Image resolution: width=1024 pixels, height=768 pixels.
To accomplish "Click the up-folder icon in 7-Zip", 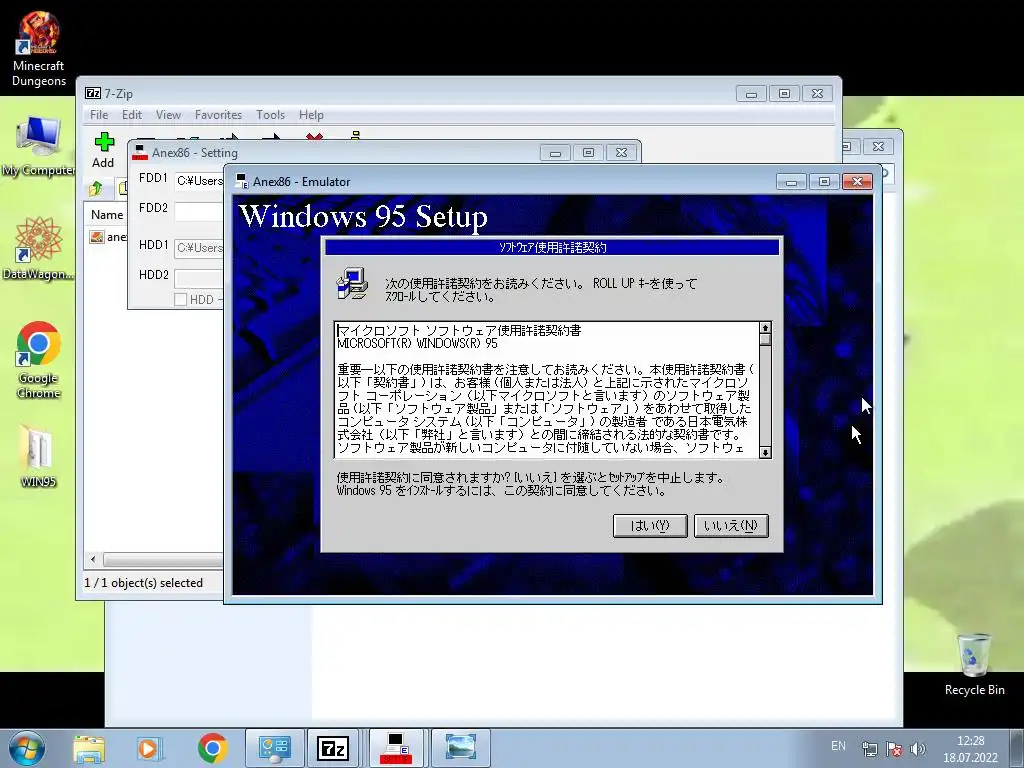I will point(96,189).
